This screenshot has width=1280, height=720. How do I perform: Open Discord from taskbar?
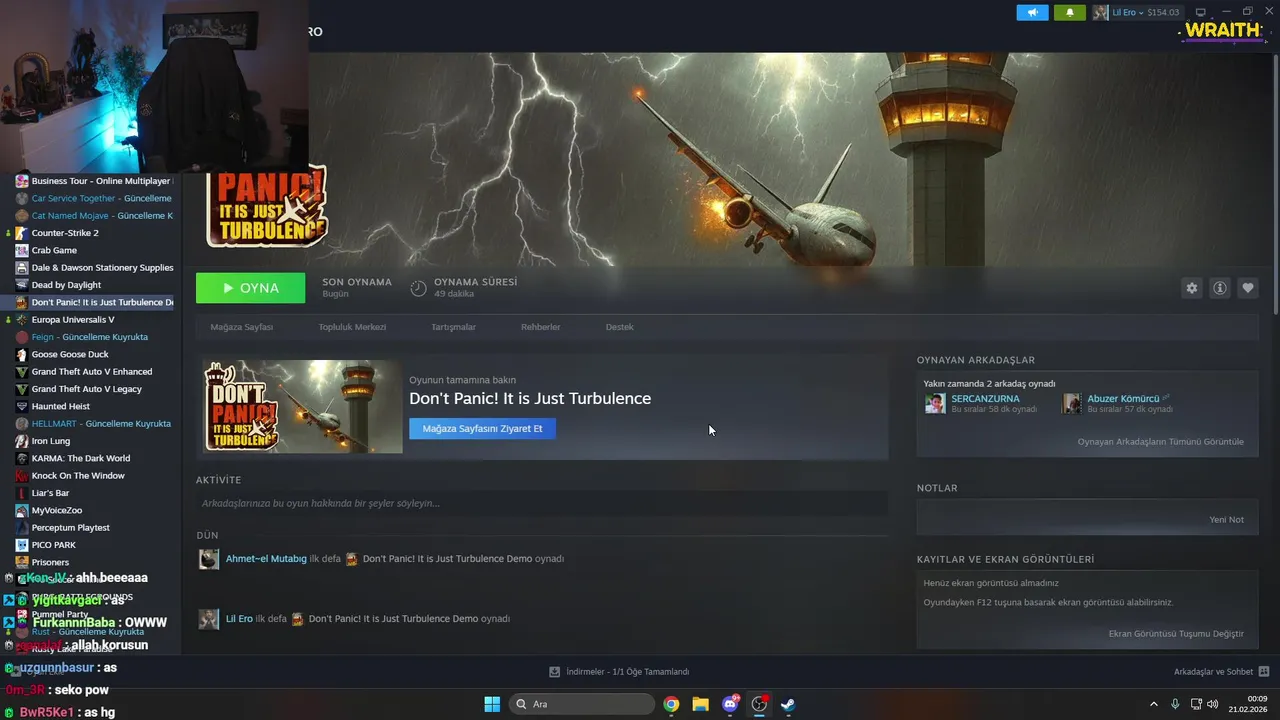[x=730, y=704]
